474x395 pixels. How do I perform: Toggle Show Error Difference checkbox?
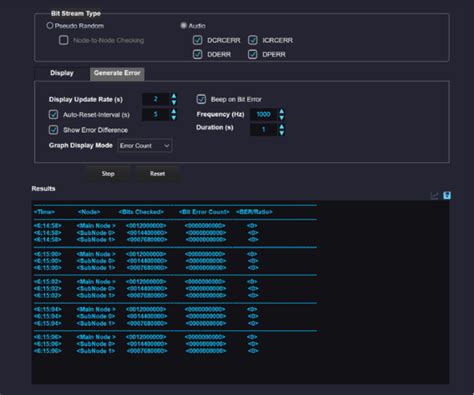[x=53, y=130]
